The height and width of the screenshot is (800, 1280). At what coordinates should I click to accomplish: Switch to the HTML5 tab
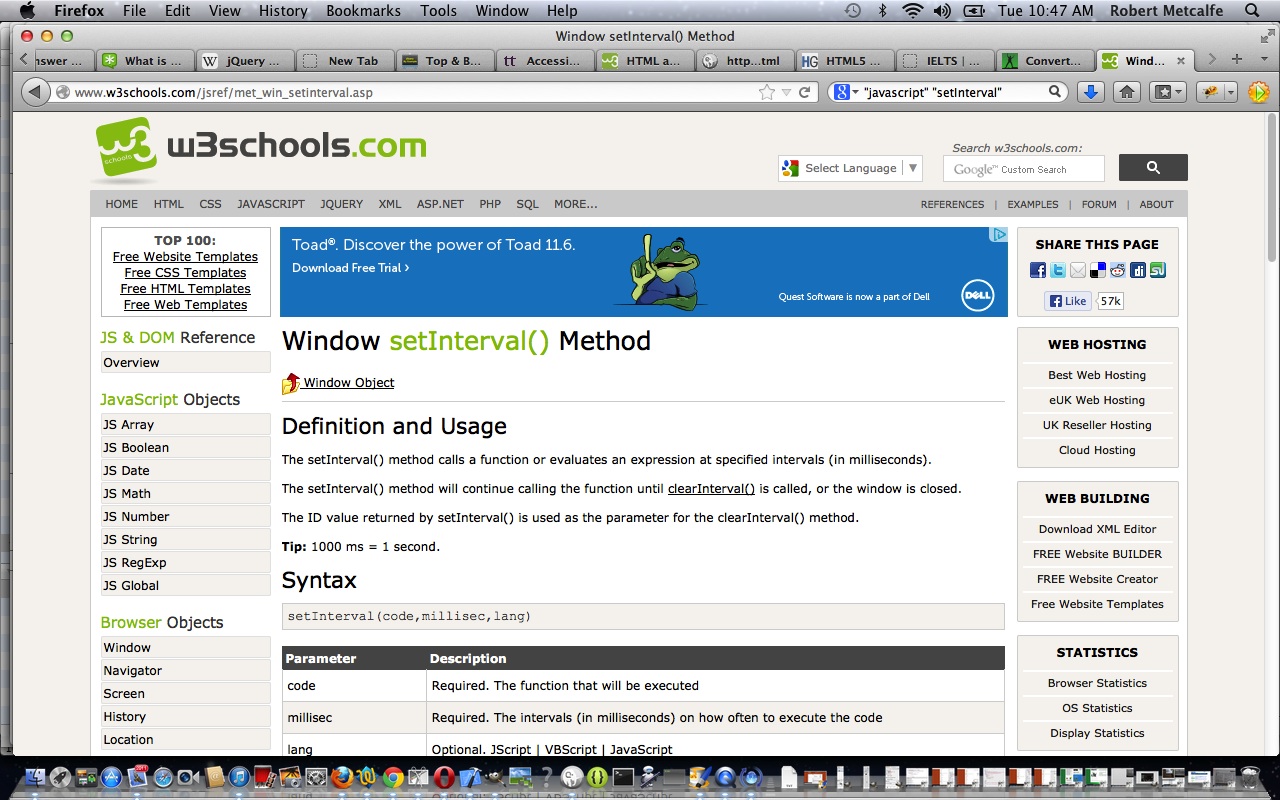(845, 60)
